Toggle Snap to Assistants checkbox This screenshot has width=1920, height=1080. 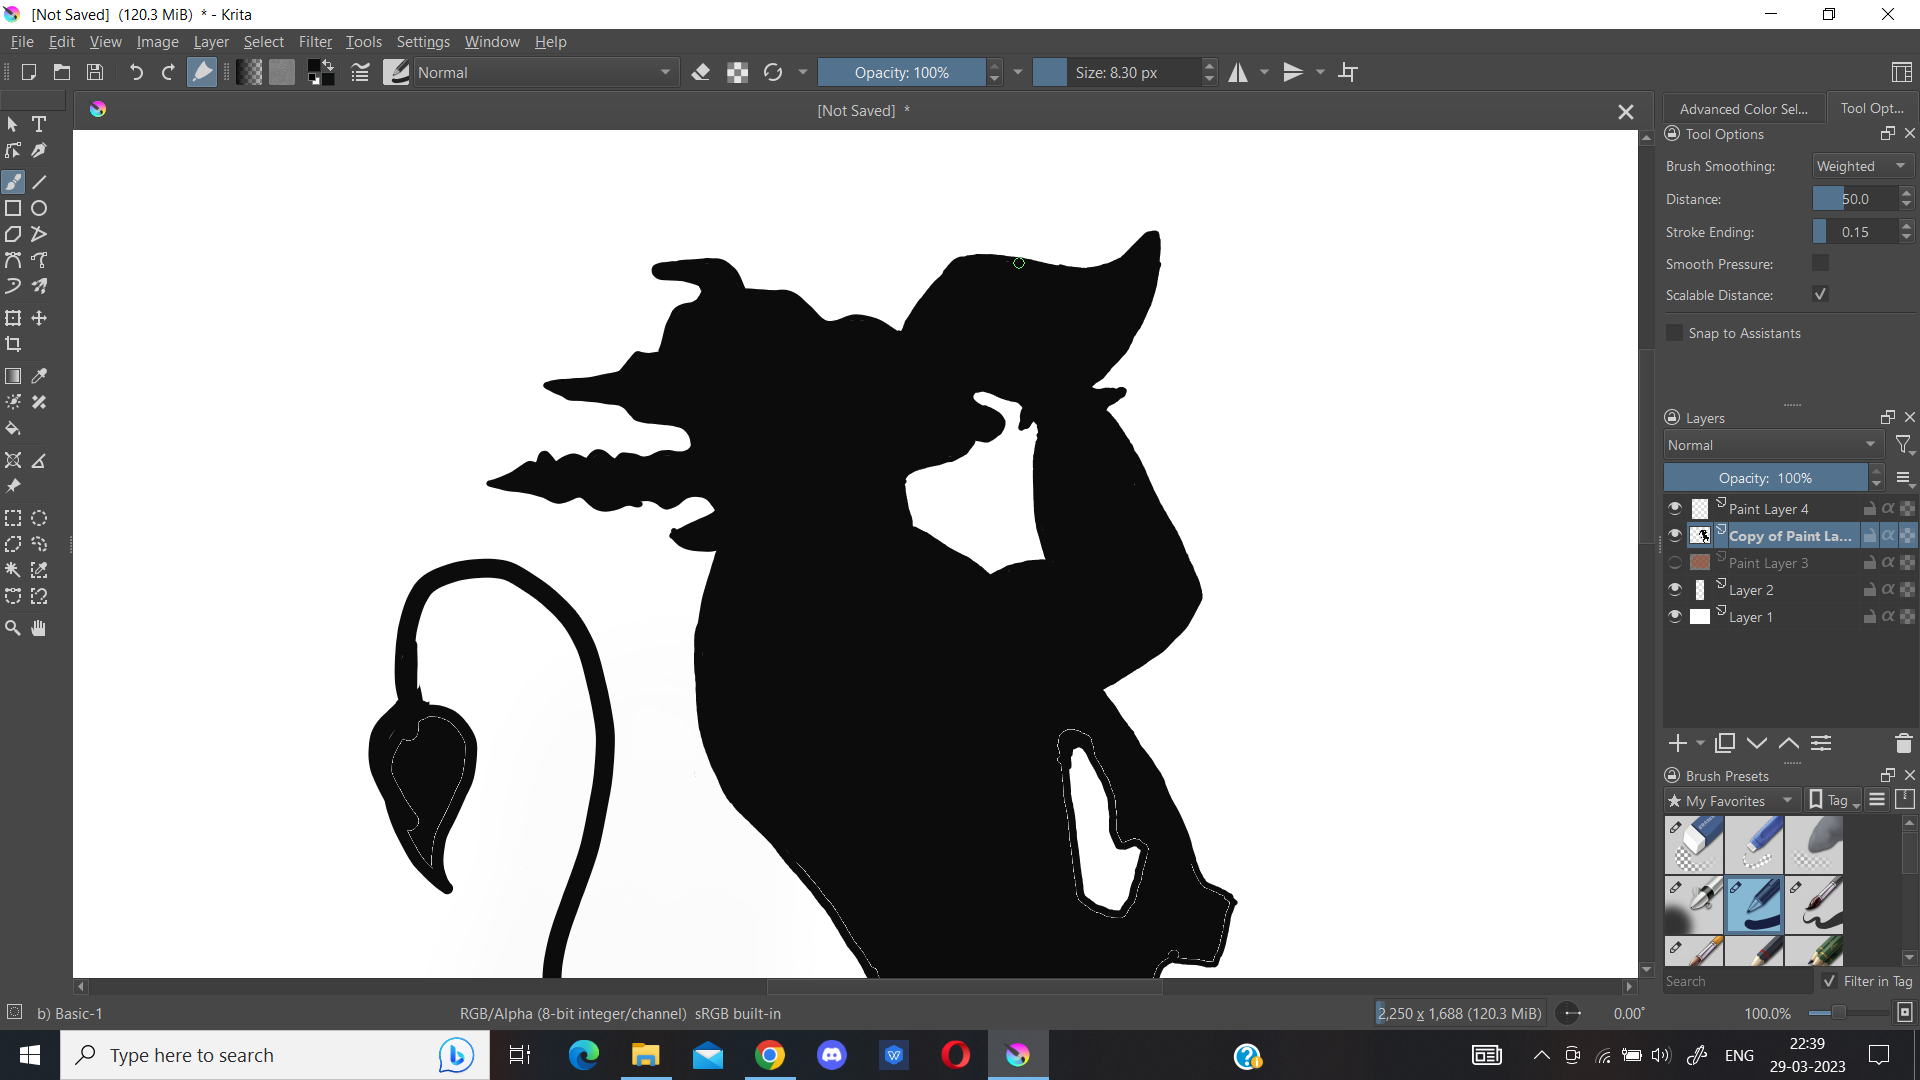pos(1675,333)
